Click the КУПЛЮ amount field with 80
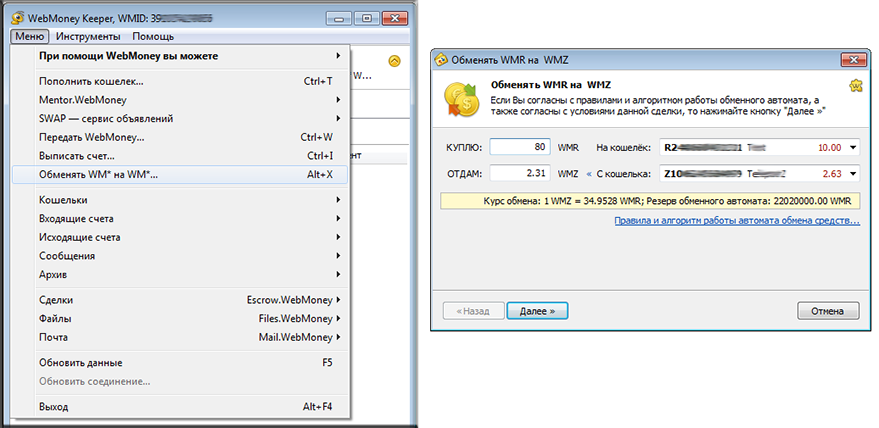The width and height of the screenshot is (879, 428). click(x=520, y=147)
